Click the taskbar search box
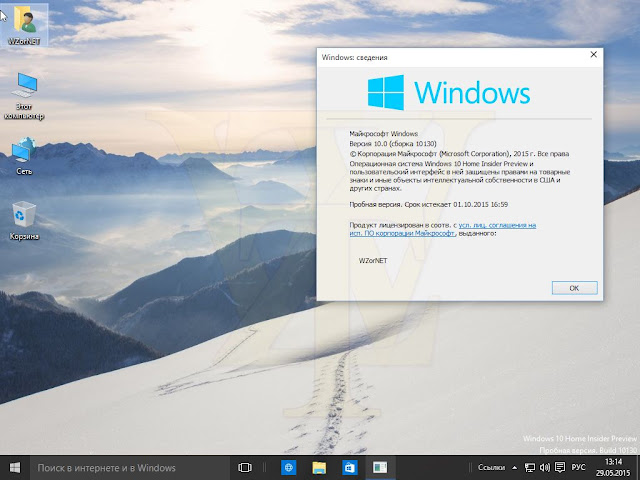The width and height of the screenshot is (640, 480). (x=130, y=468)
